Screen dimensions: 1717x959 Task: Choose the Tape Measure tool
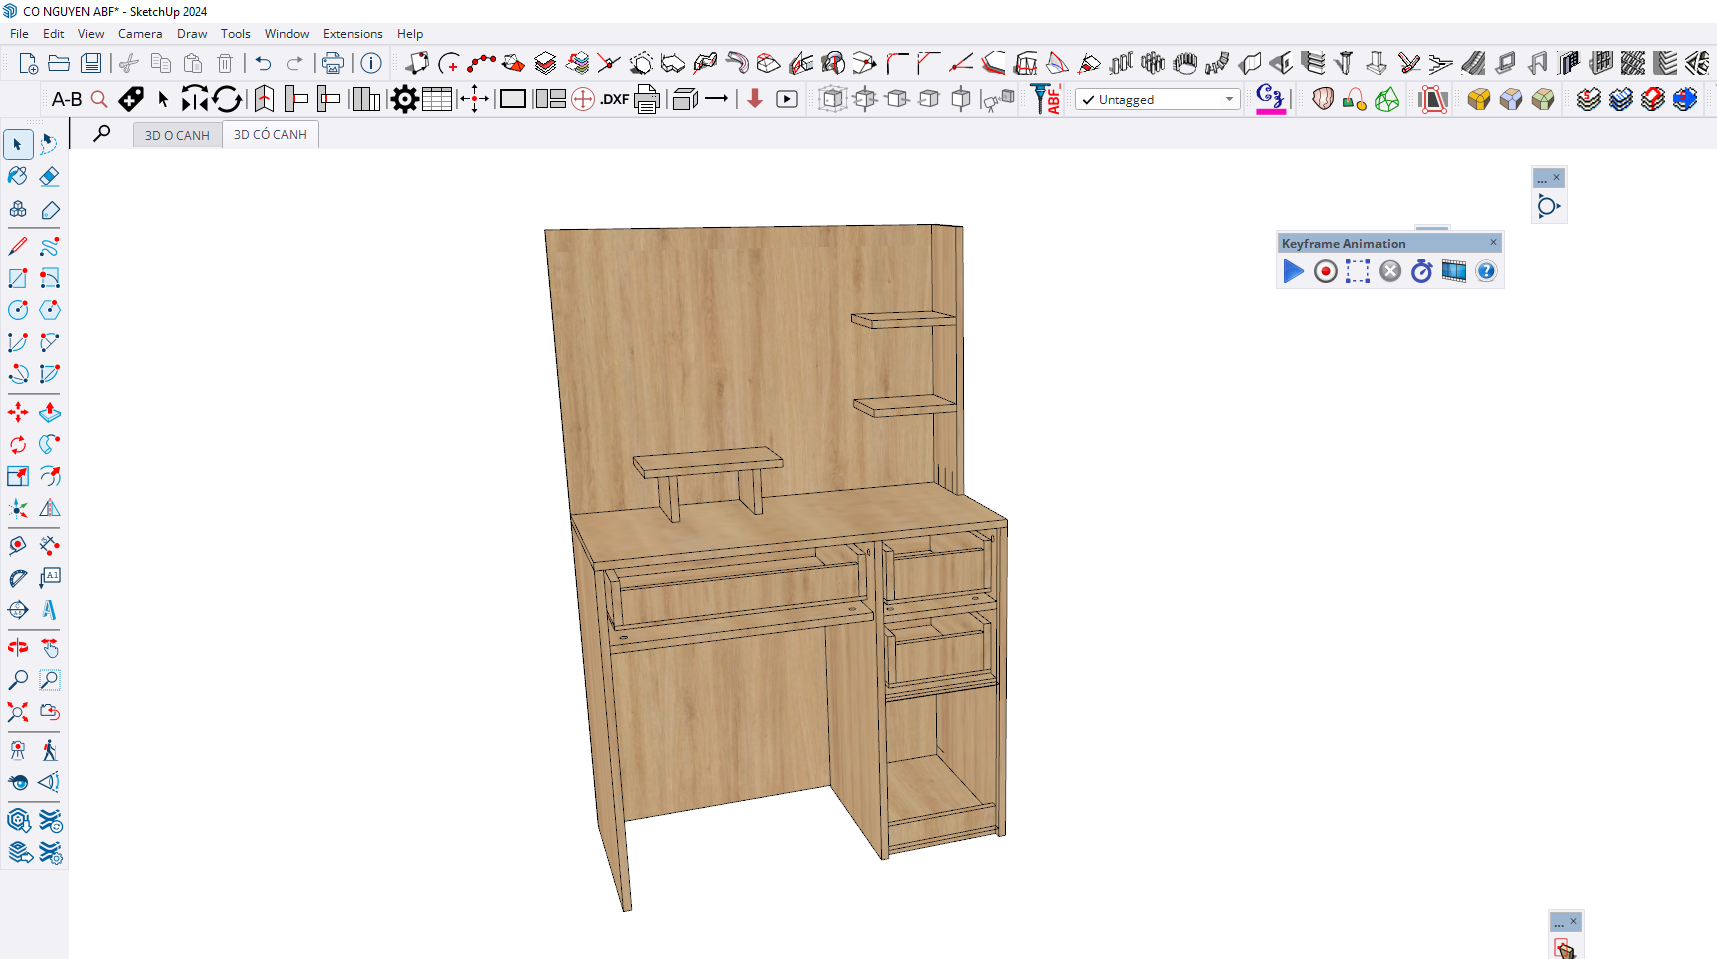[x=18, y=545]
